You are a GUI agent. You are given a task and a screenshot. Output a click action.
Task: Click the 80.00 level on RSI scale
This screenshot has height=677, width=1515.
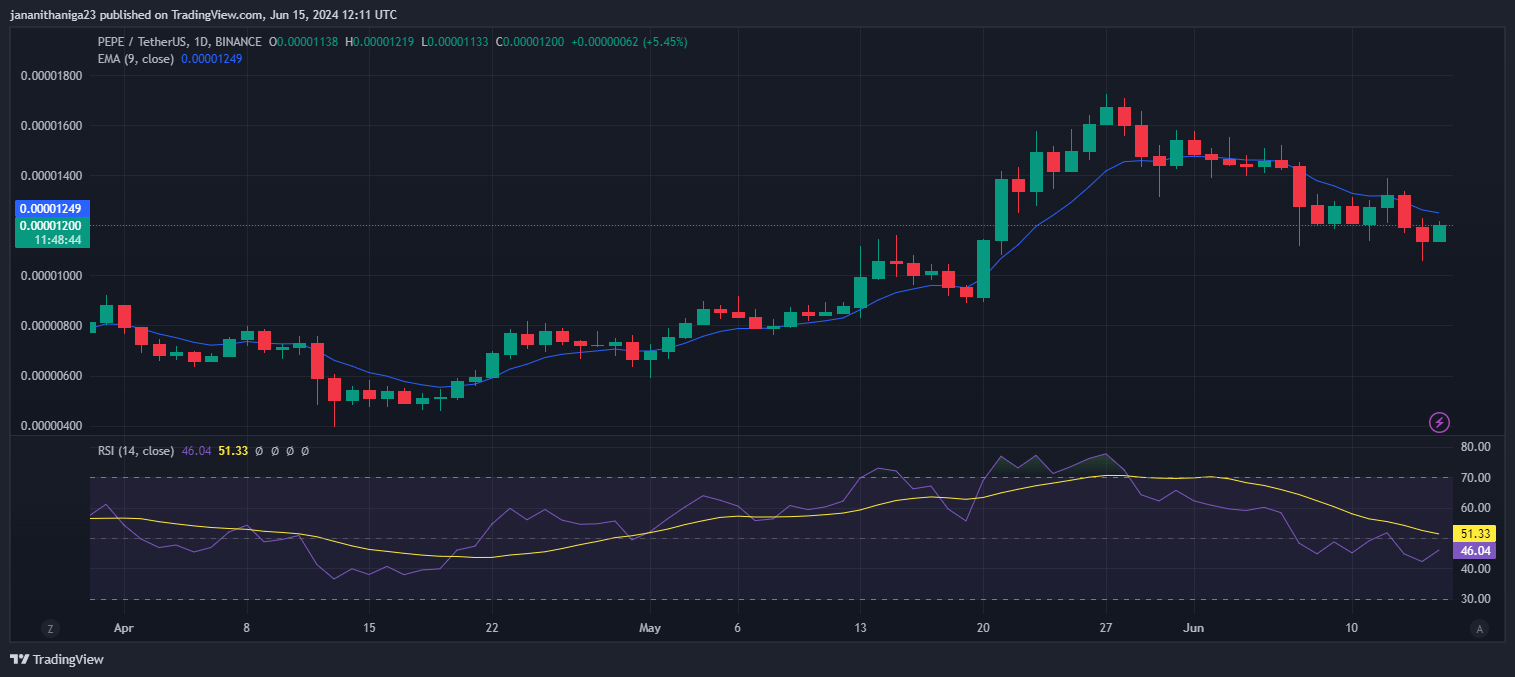pyautogui.click(x=1476, y=447)
